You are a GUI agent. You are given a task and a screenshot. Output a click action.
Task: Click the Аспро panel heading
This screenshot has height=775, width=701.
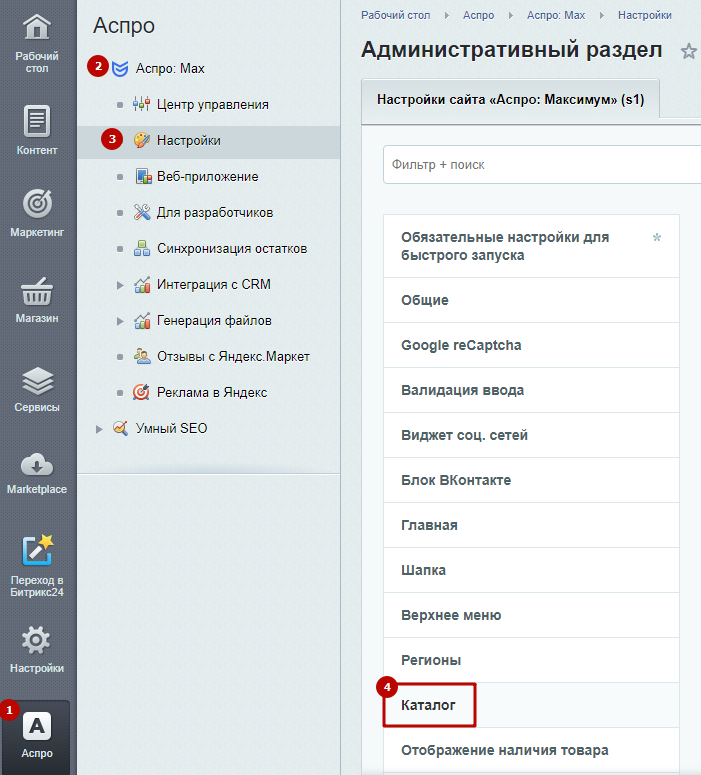click(124, 25)
